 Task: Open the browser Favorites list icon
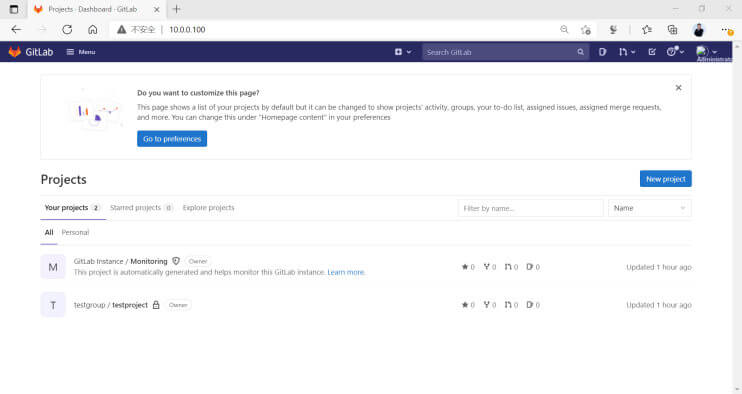[647, 29]
